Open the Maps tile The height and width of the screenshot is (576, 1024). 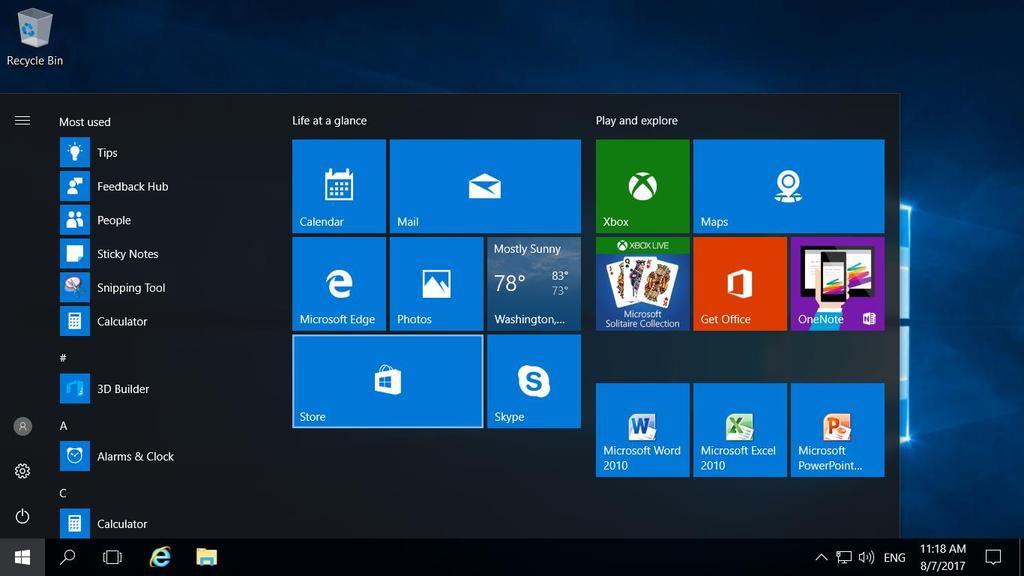click(x=789, y=186)
